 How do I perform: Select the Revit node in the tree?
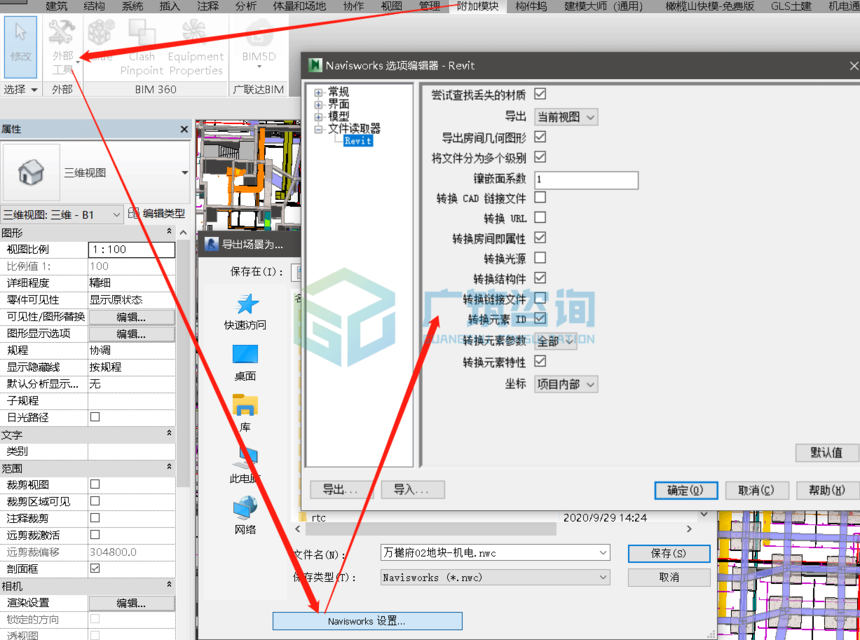click(358, 141)
